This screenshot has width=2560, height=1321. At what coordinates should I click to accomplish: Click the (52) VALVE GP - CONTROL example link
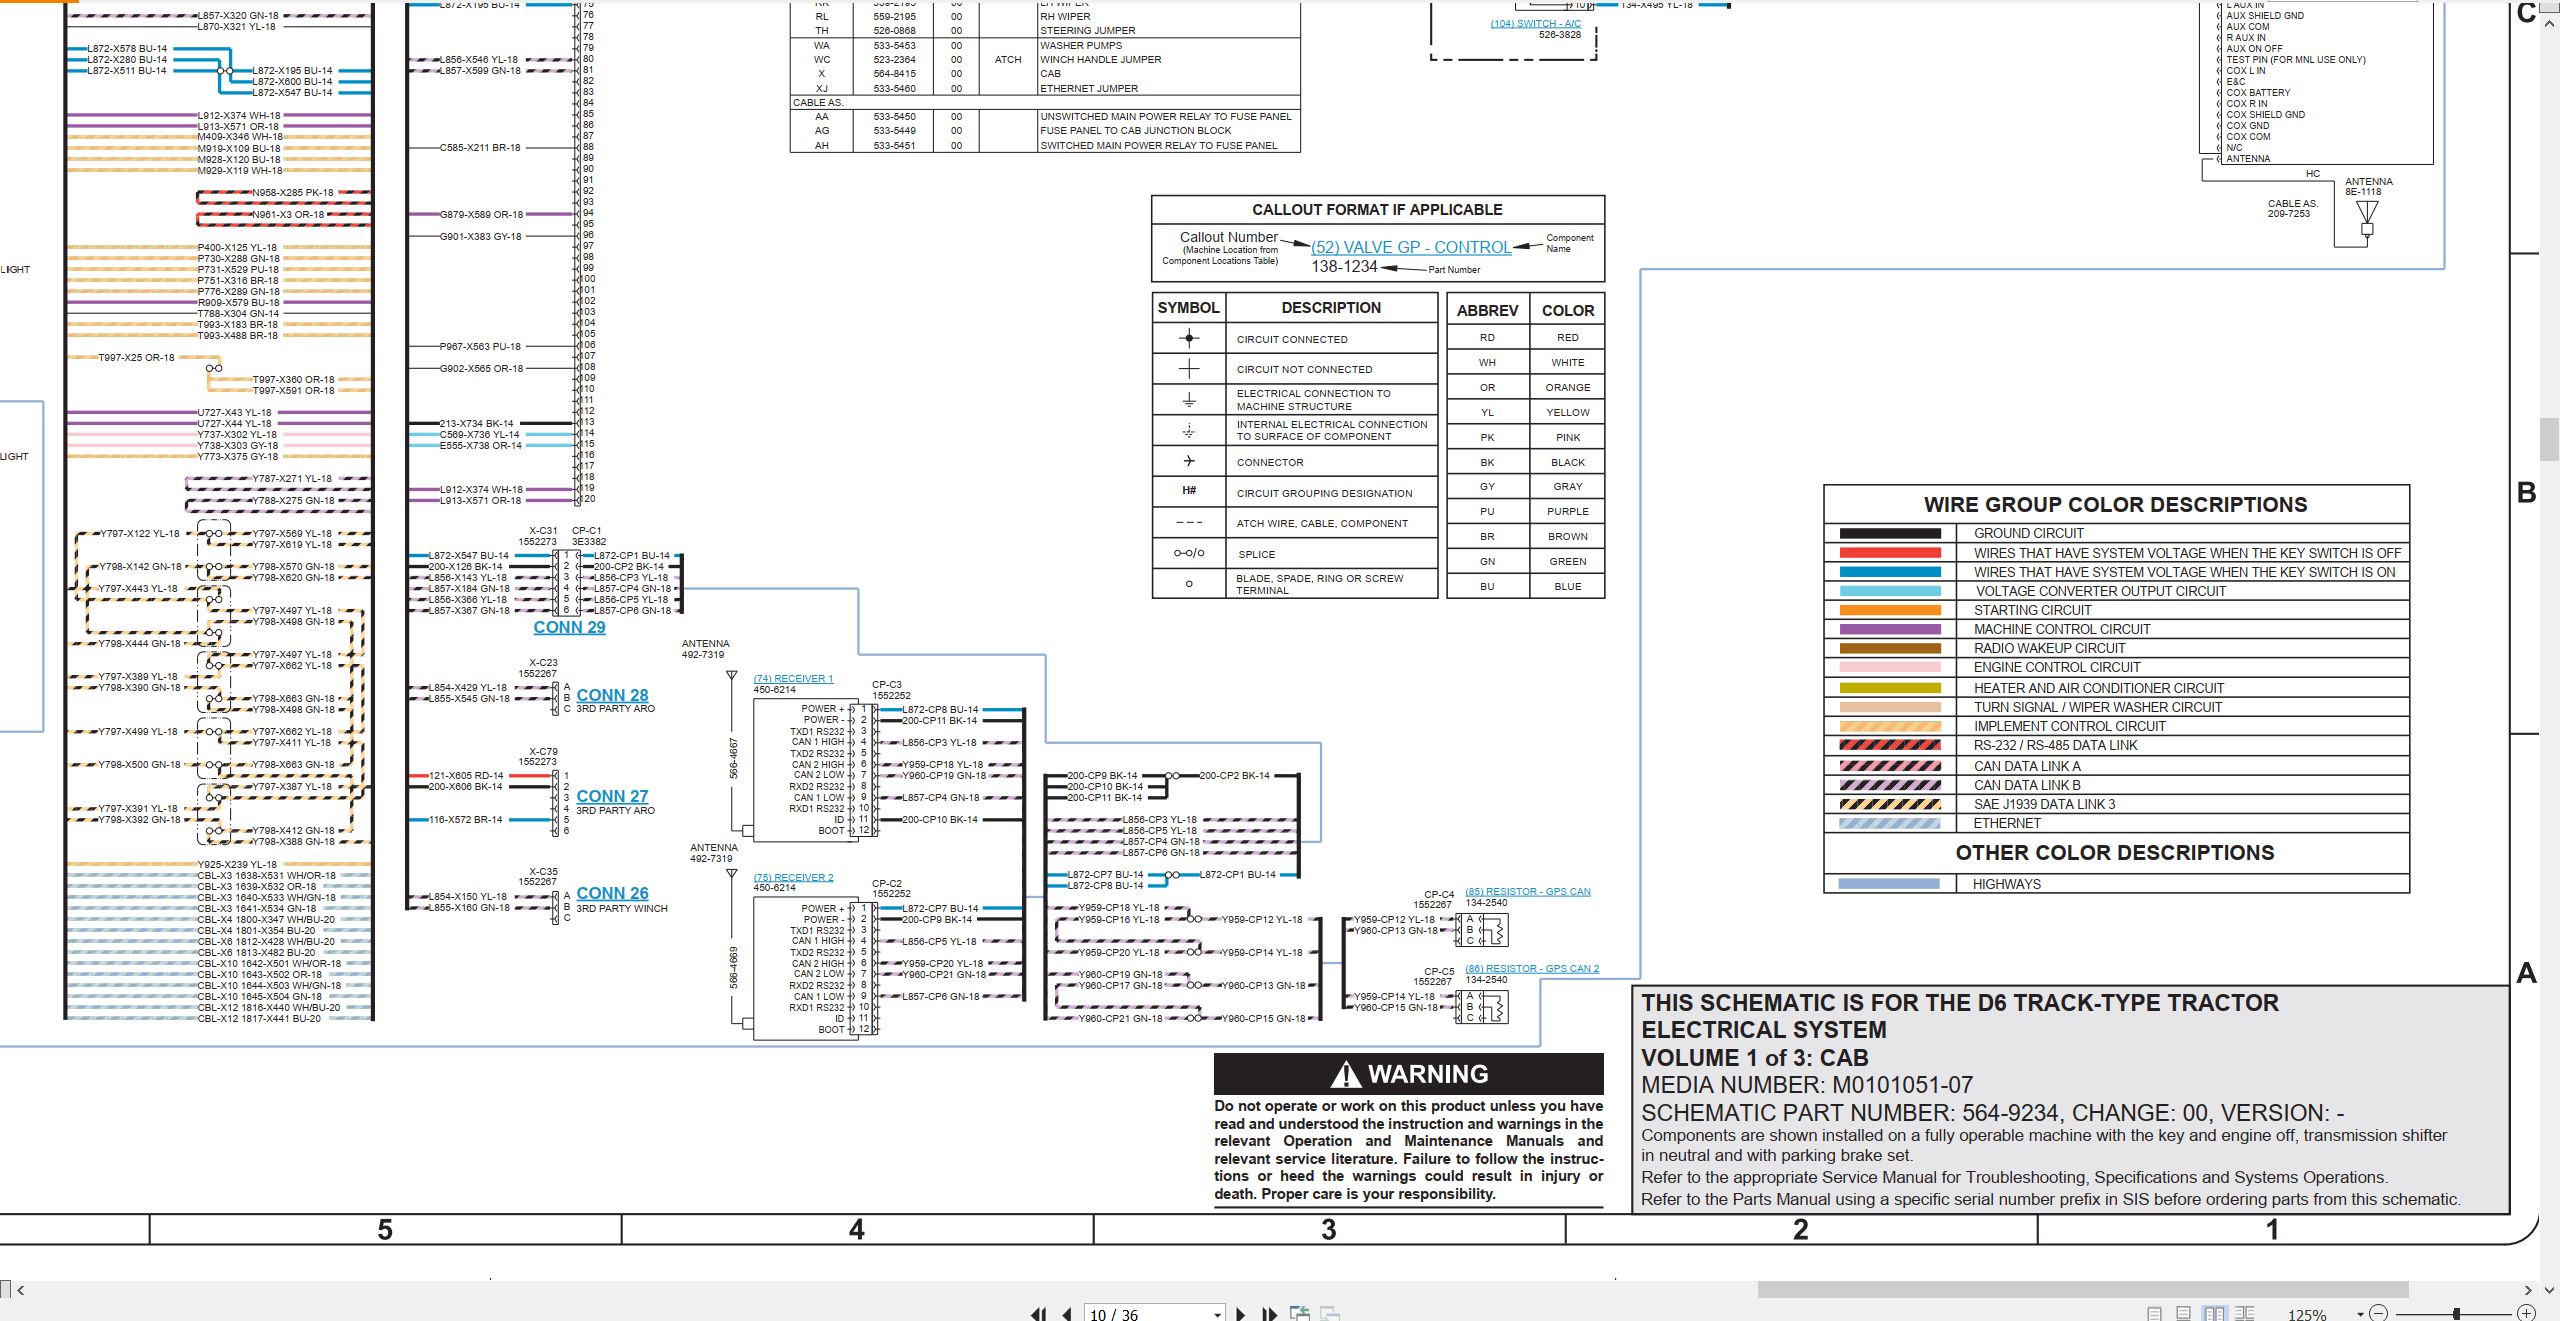coord(1411,247)
